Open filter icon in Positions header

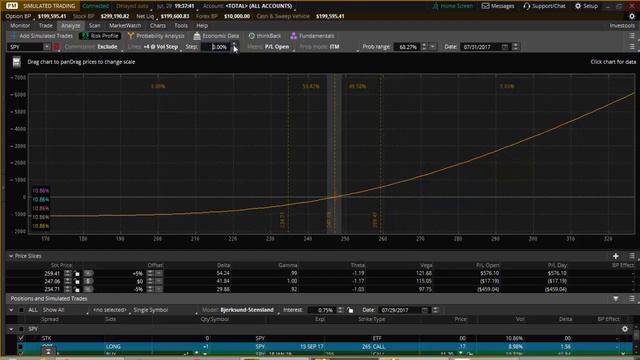click(616, 299)
